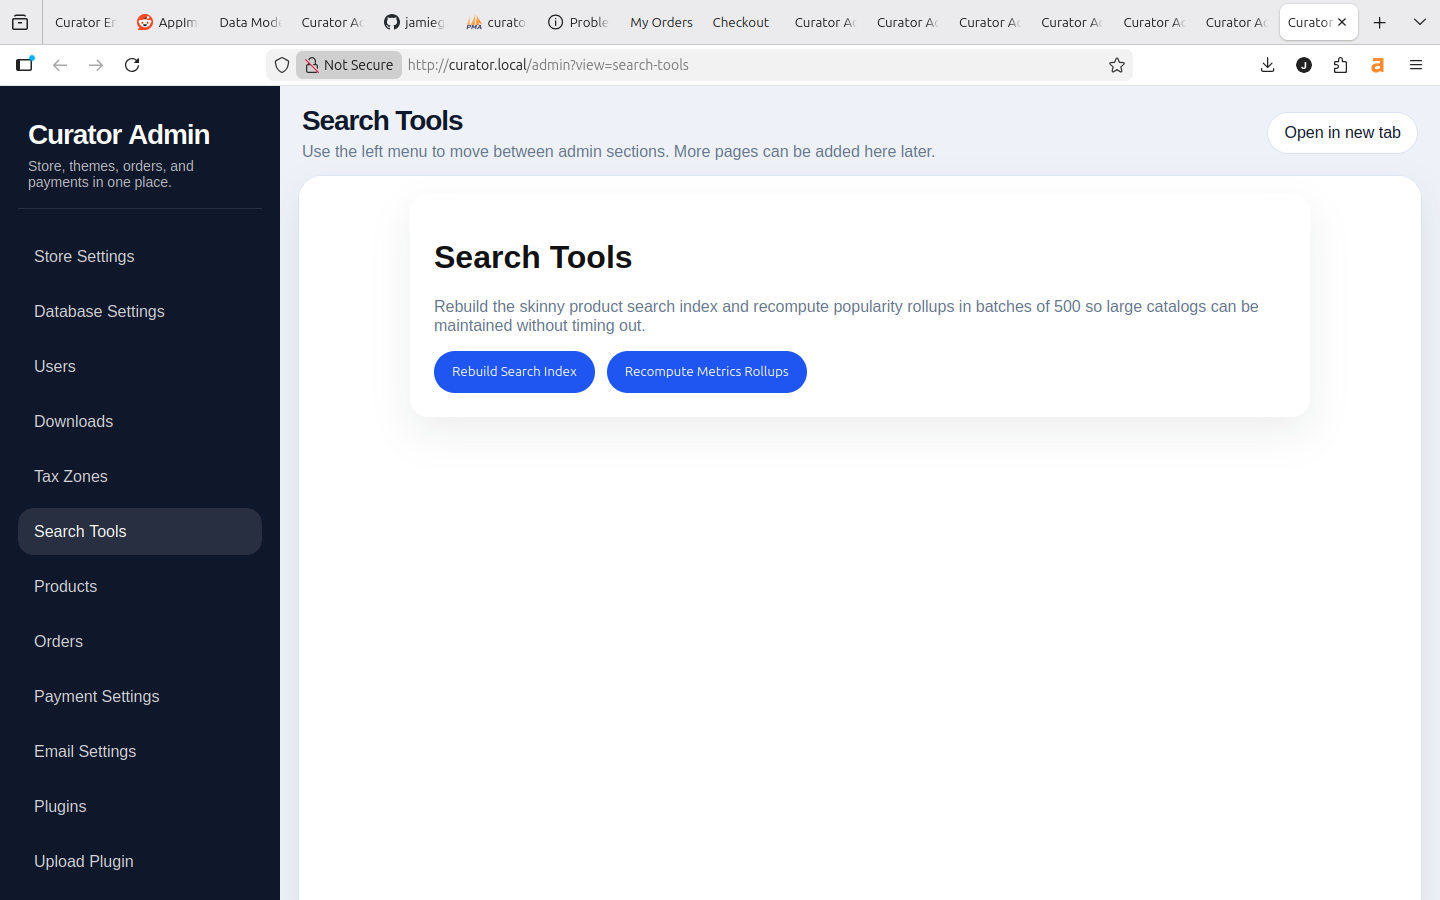
Task: Click the orange 'a' extension icon
Action: point(1377,65)
